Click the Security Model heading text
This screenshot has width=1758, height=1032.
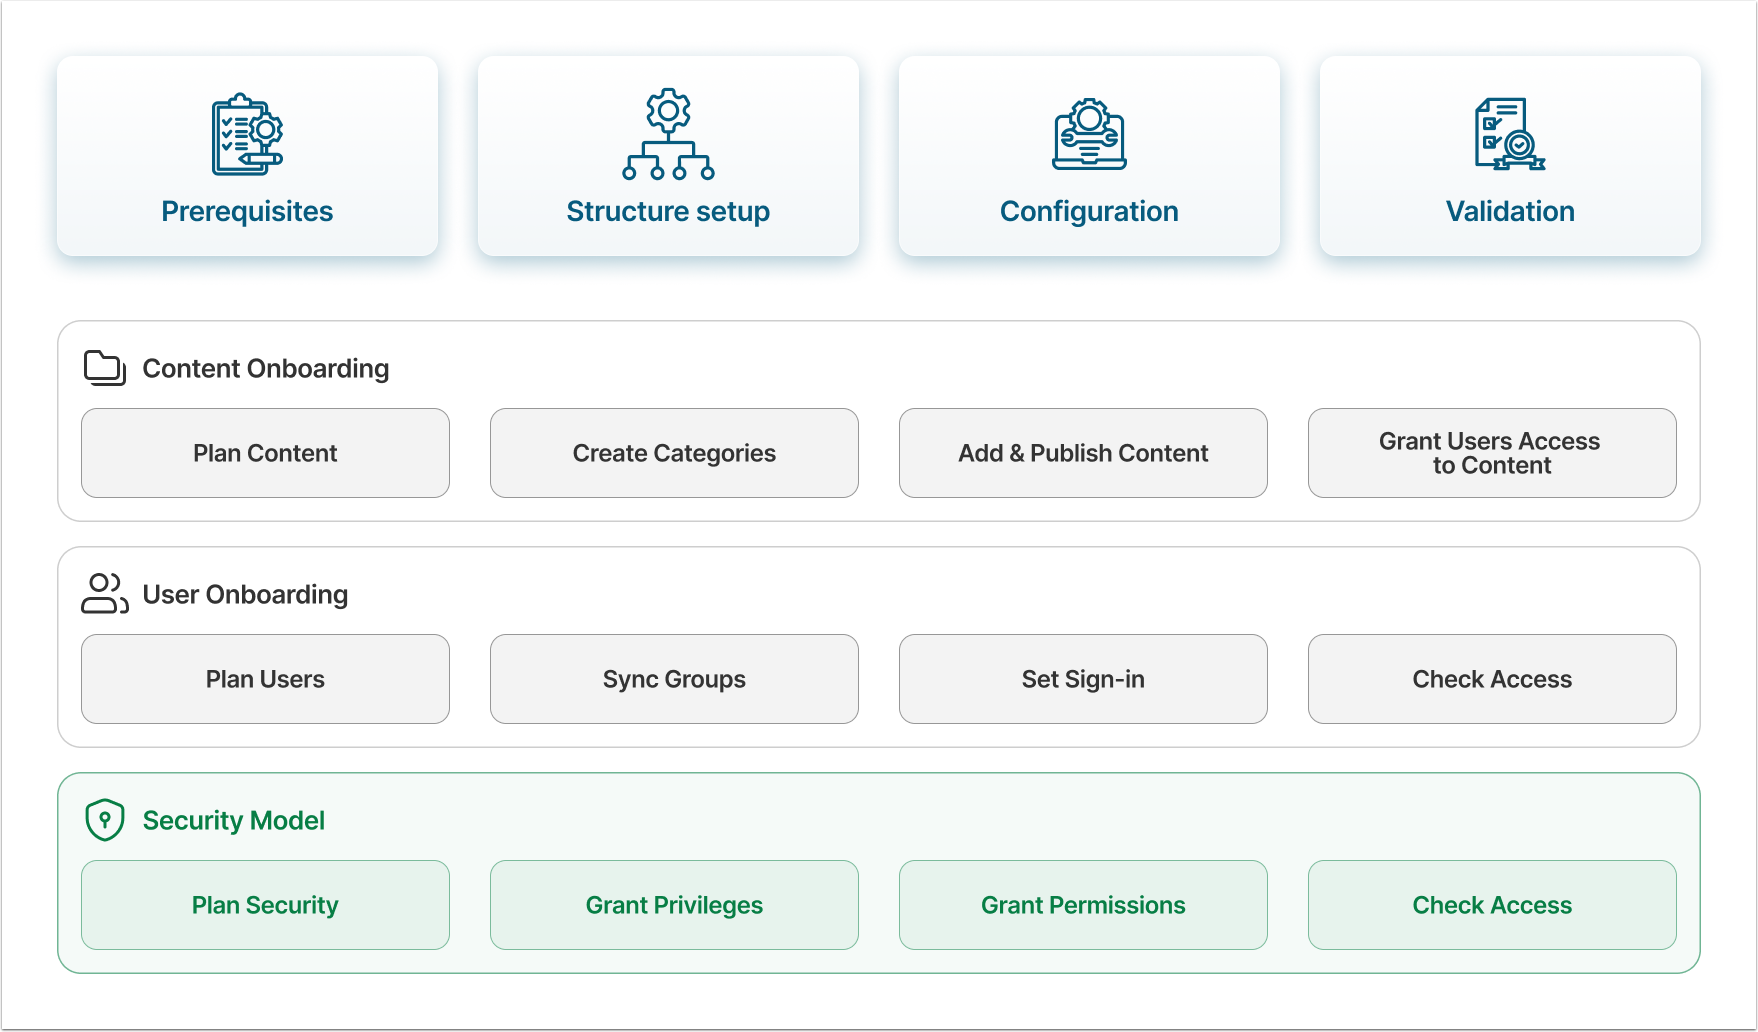pyautogui.click(x=234, y=821)
